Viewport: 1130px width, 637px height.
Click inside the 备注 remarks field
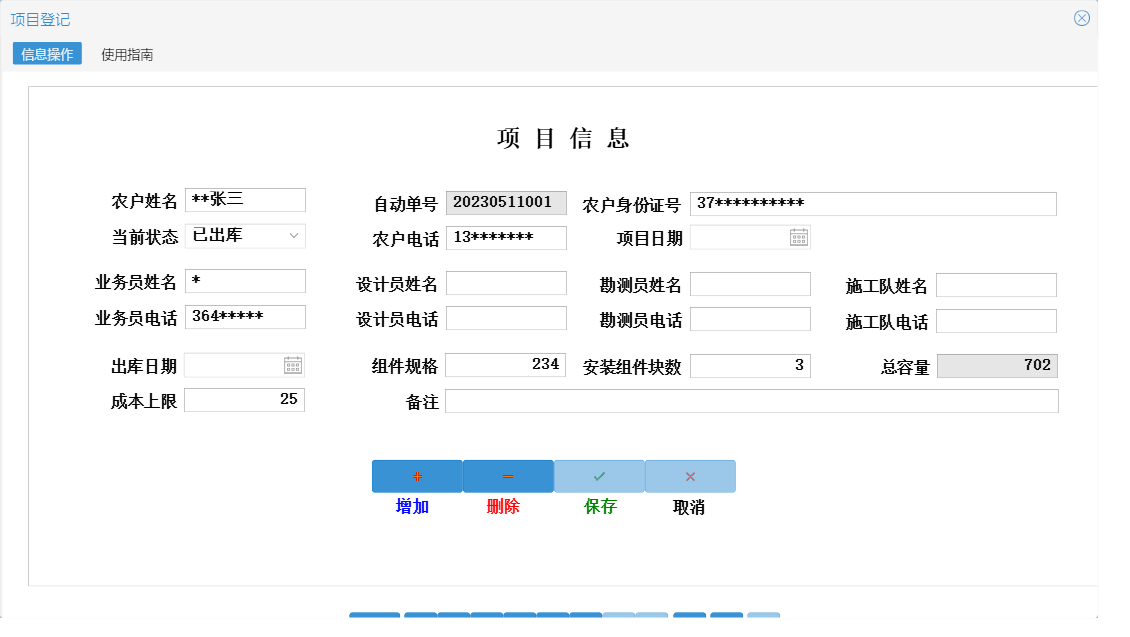click(x=750, y=400)
